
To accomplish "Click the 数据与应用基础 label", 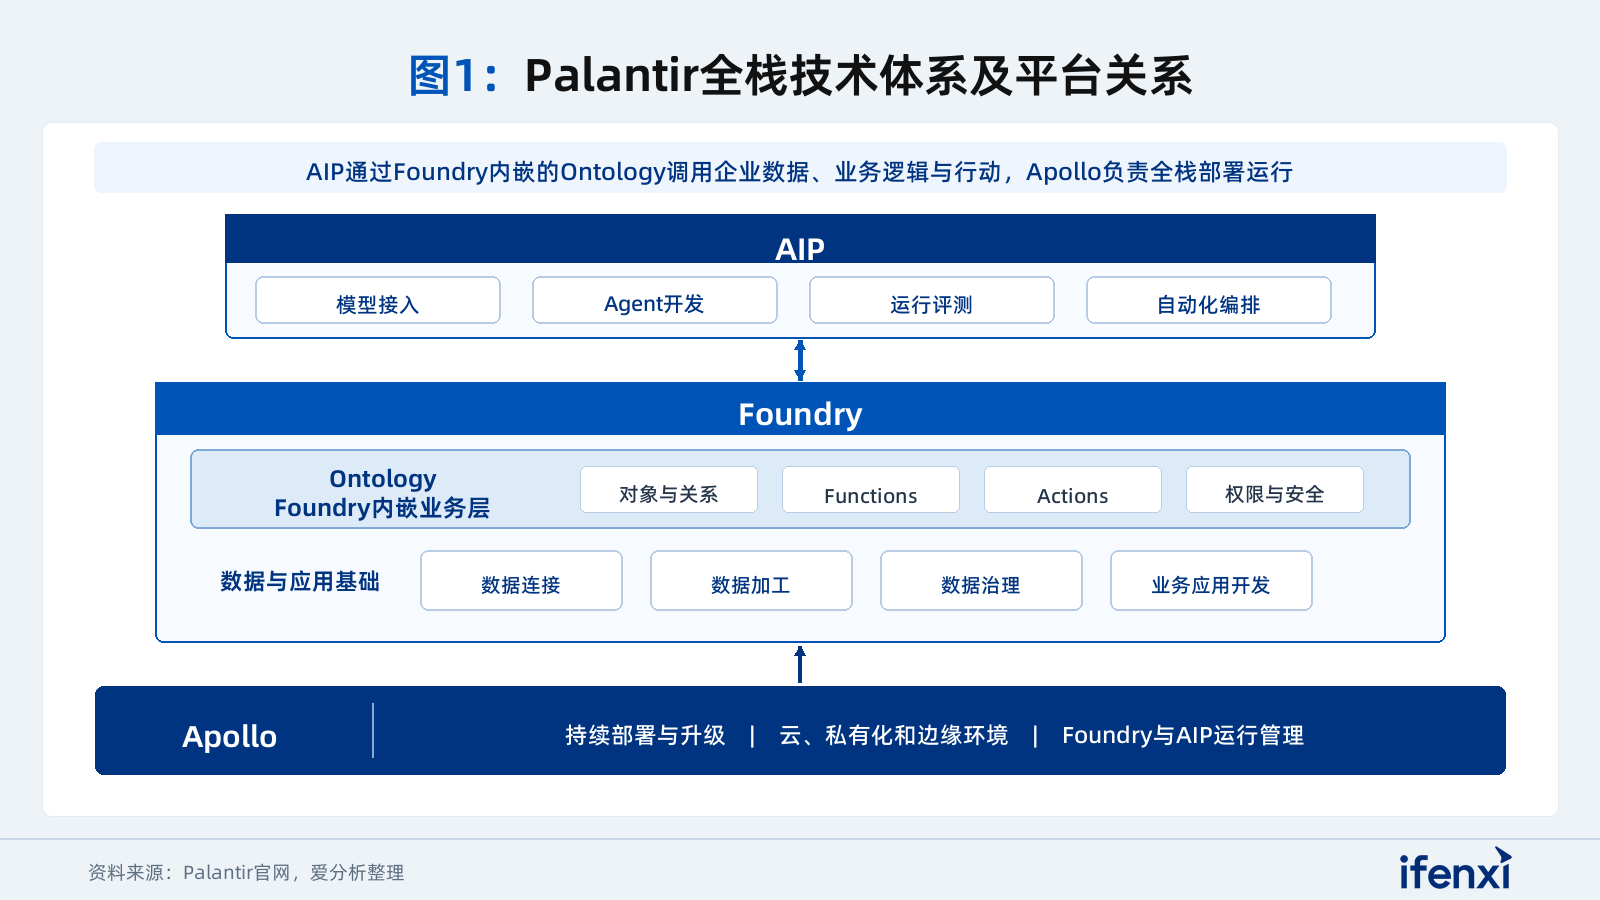I will 300,581.
